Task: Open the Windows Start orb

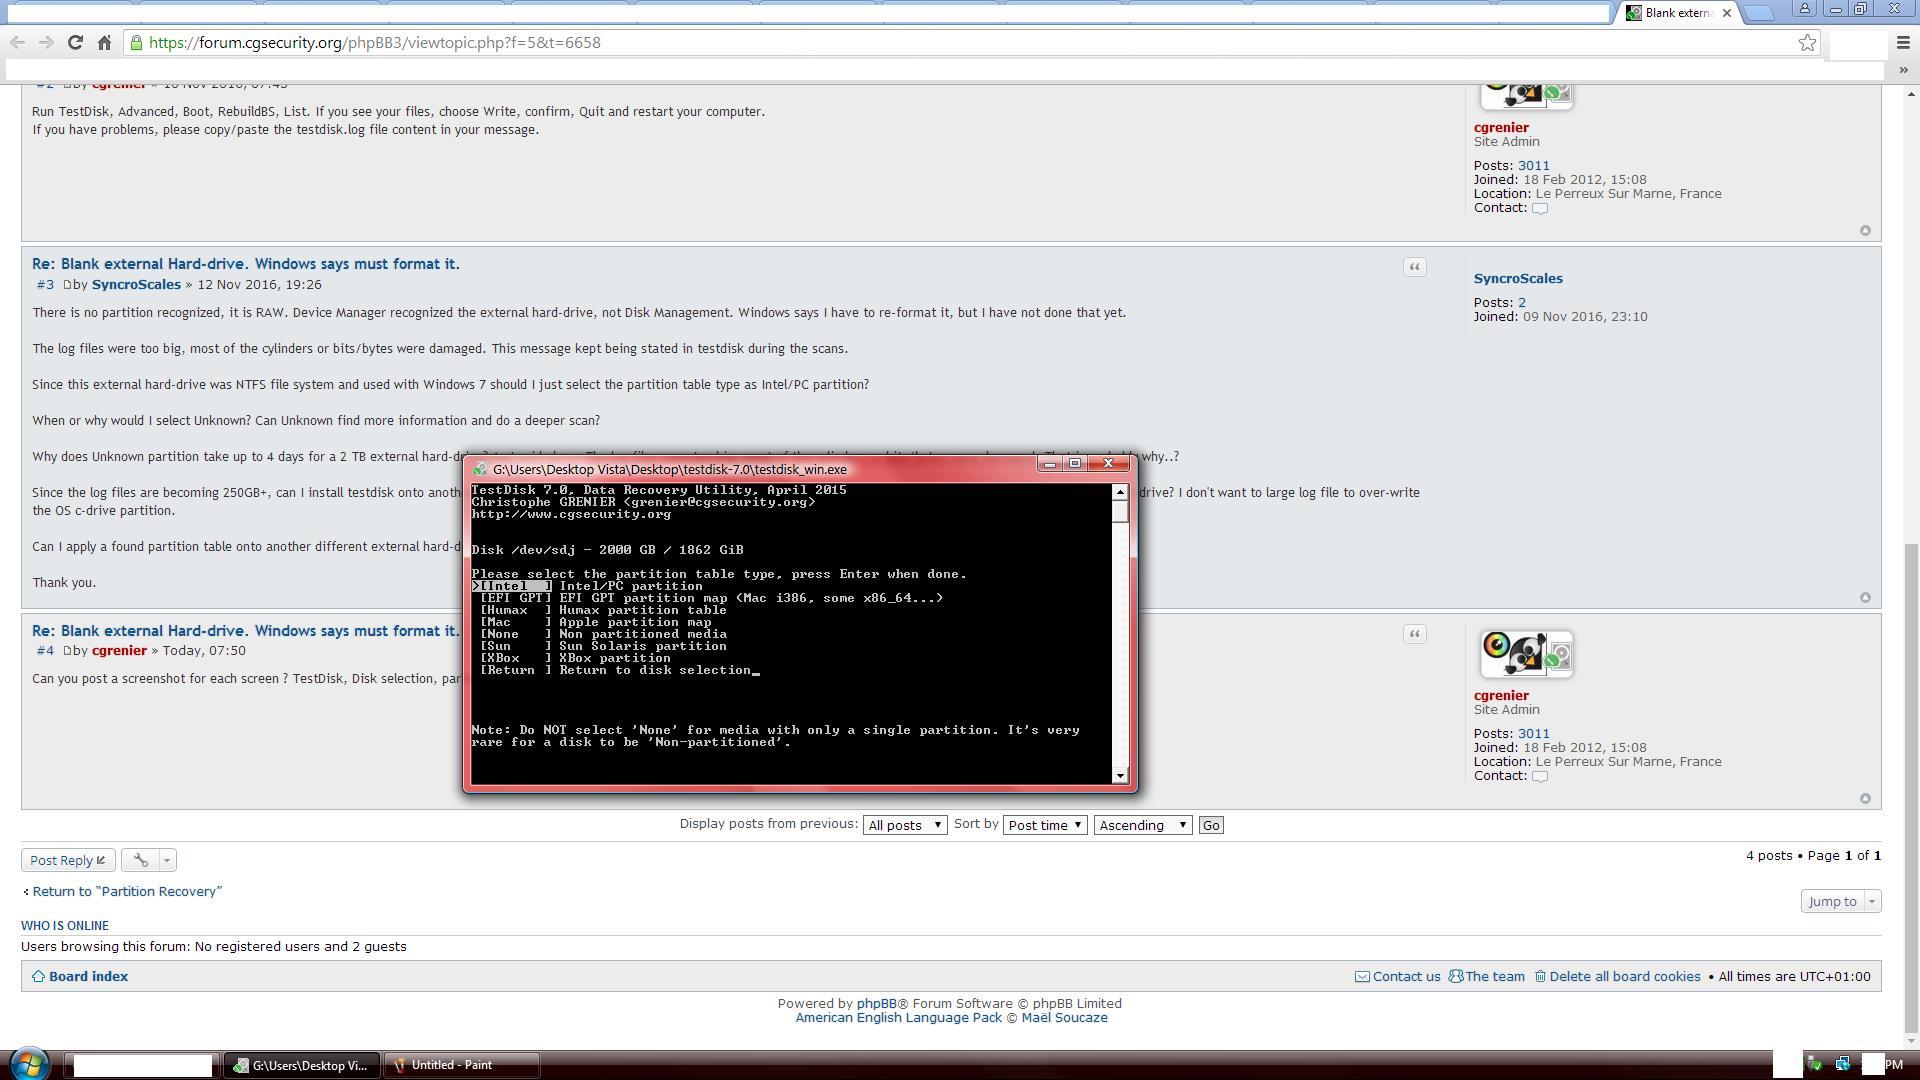Action: [x=29, y=1064]
